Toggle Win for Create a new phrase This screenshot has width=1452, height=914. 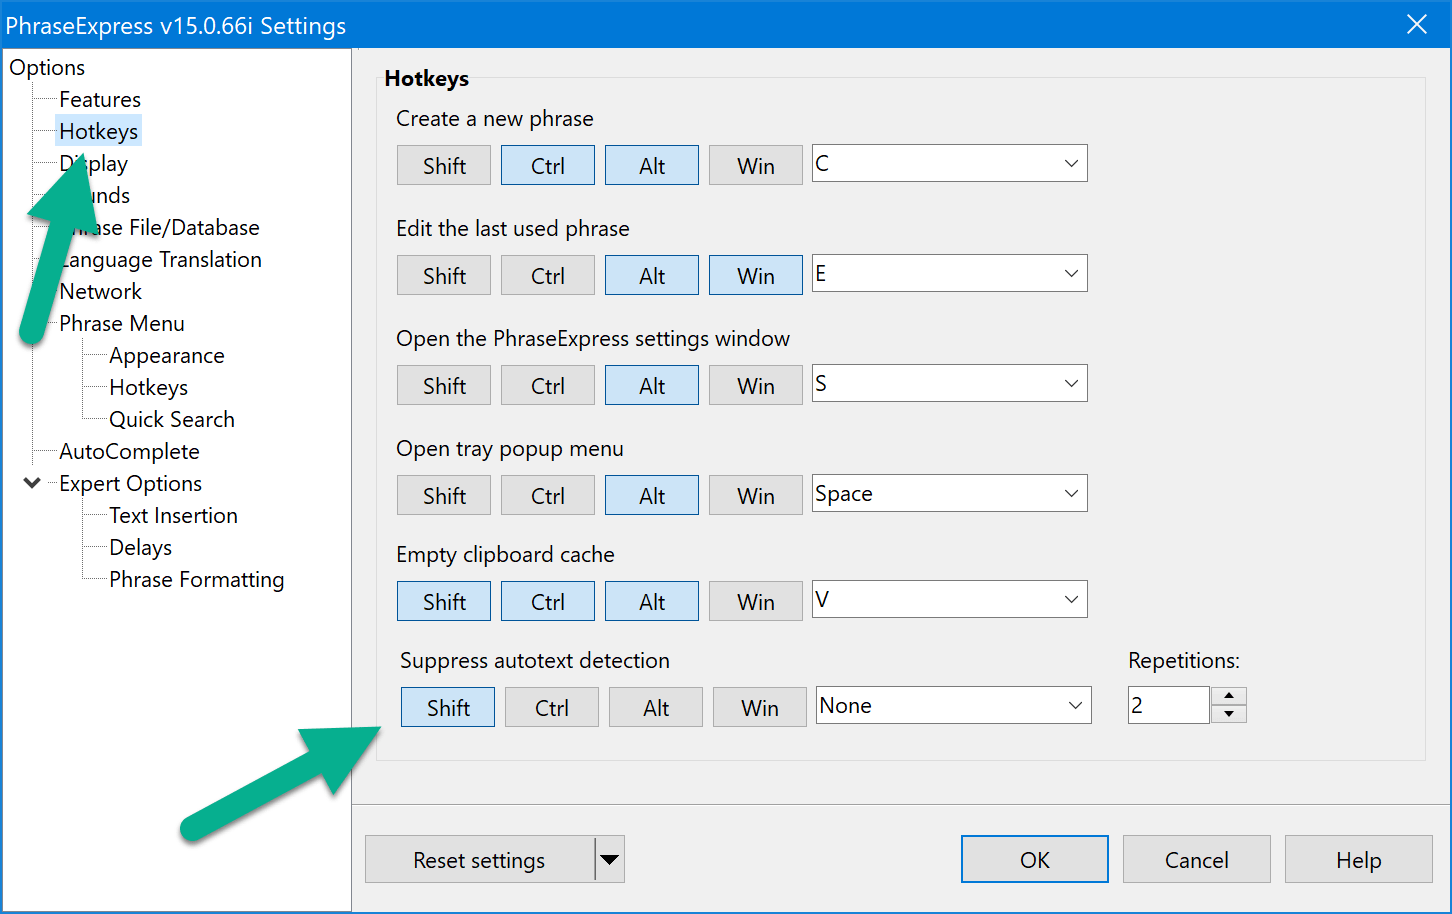tap(756, 166)
